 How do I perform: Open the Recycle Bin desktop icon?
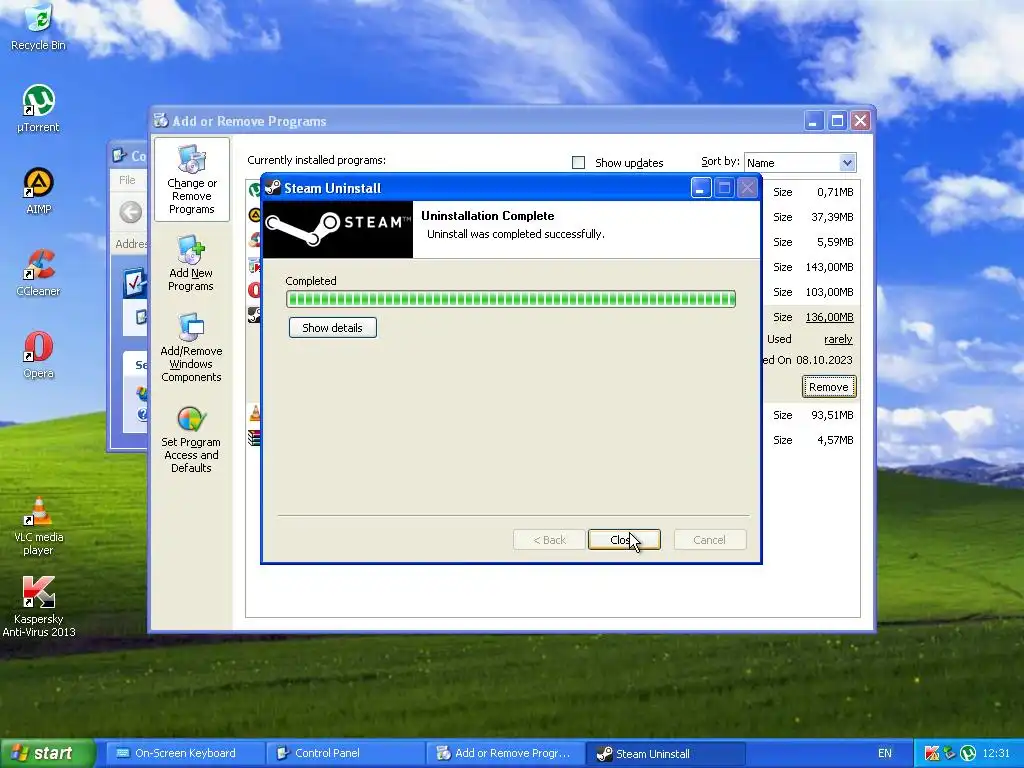click(x=39, y=26)
